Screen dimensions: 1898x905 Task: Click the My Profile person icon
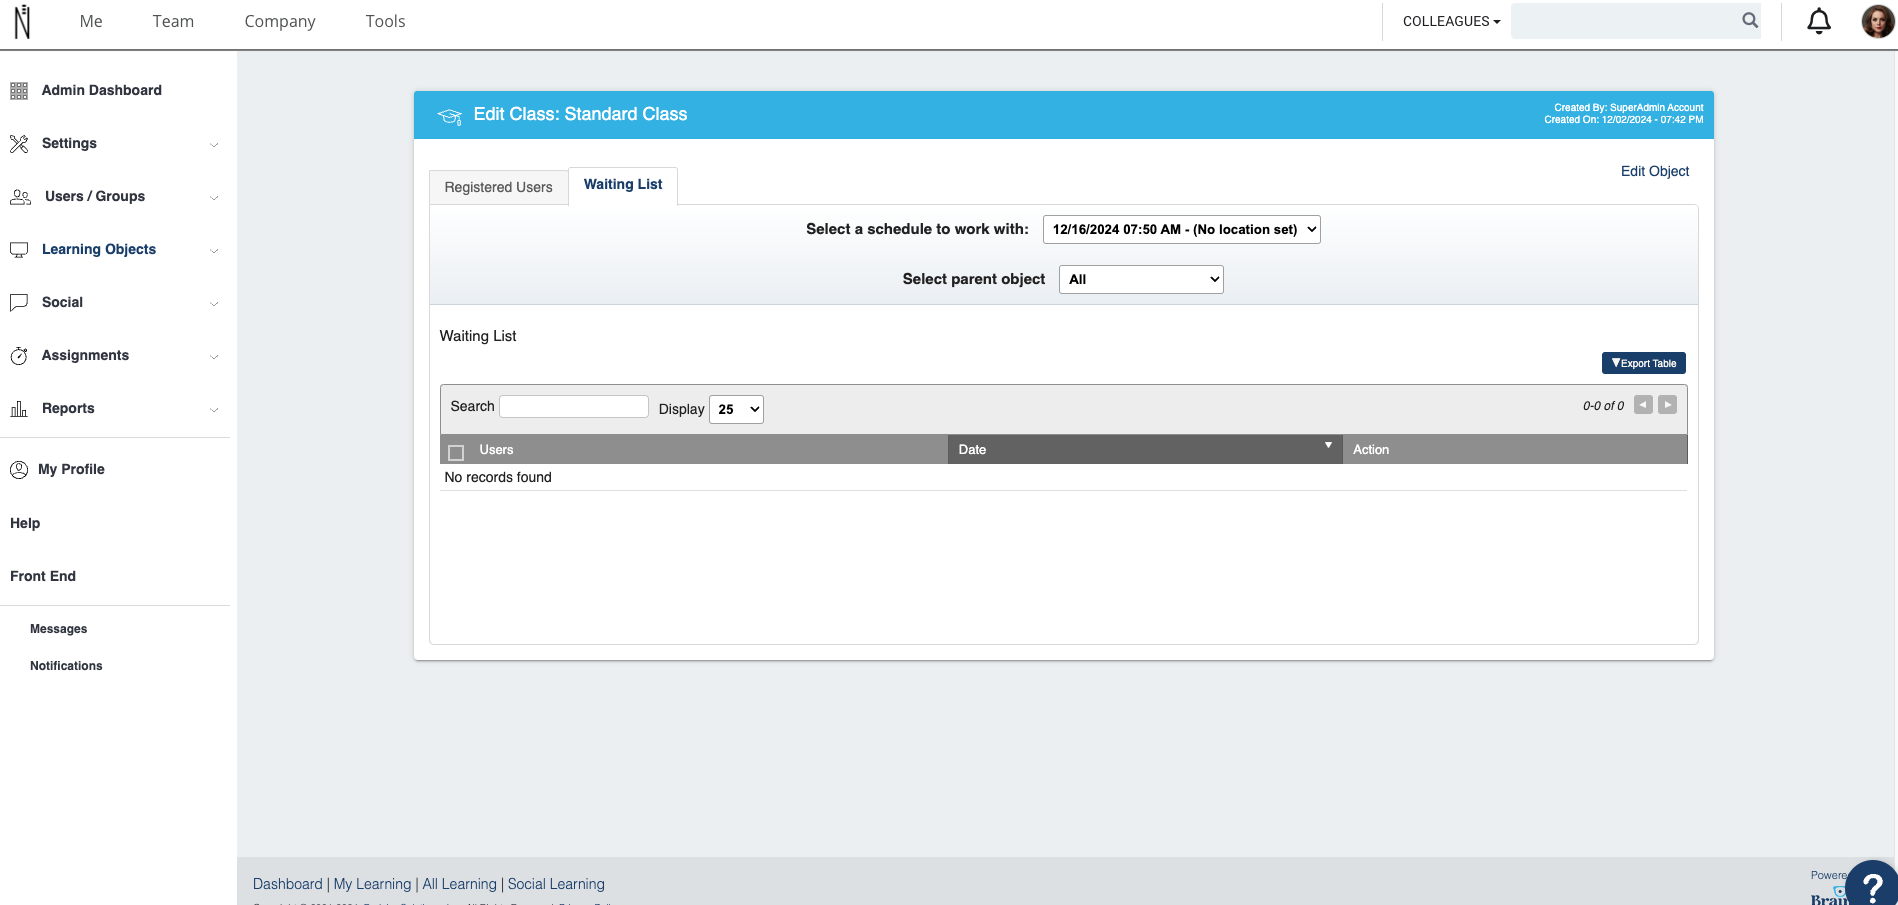pos(19,470)
